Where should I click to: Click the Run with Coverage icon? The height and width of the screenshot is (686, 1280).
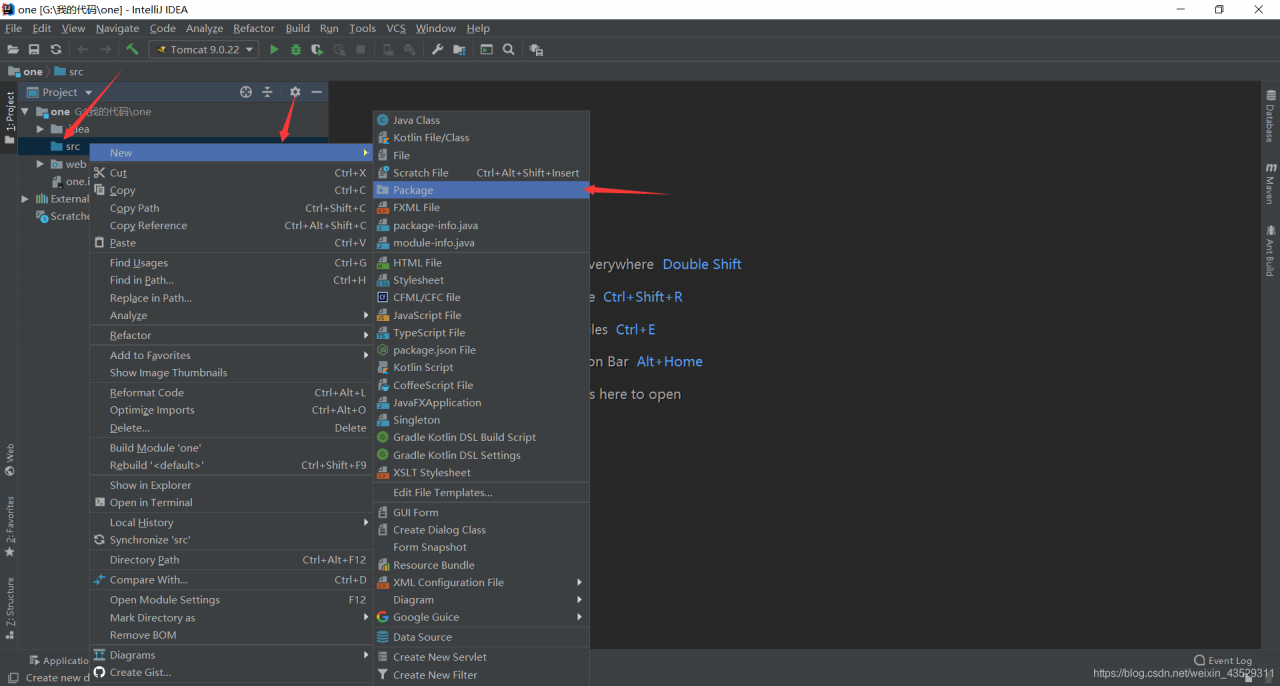click(x=317, y=49)
